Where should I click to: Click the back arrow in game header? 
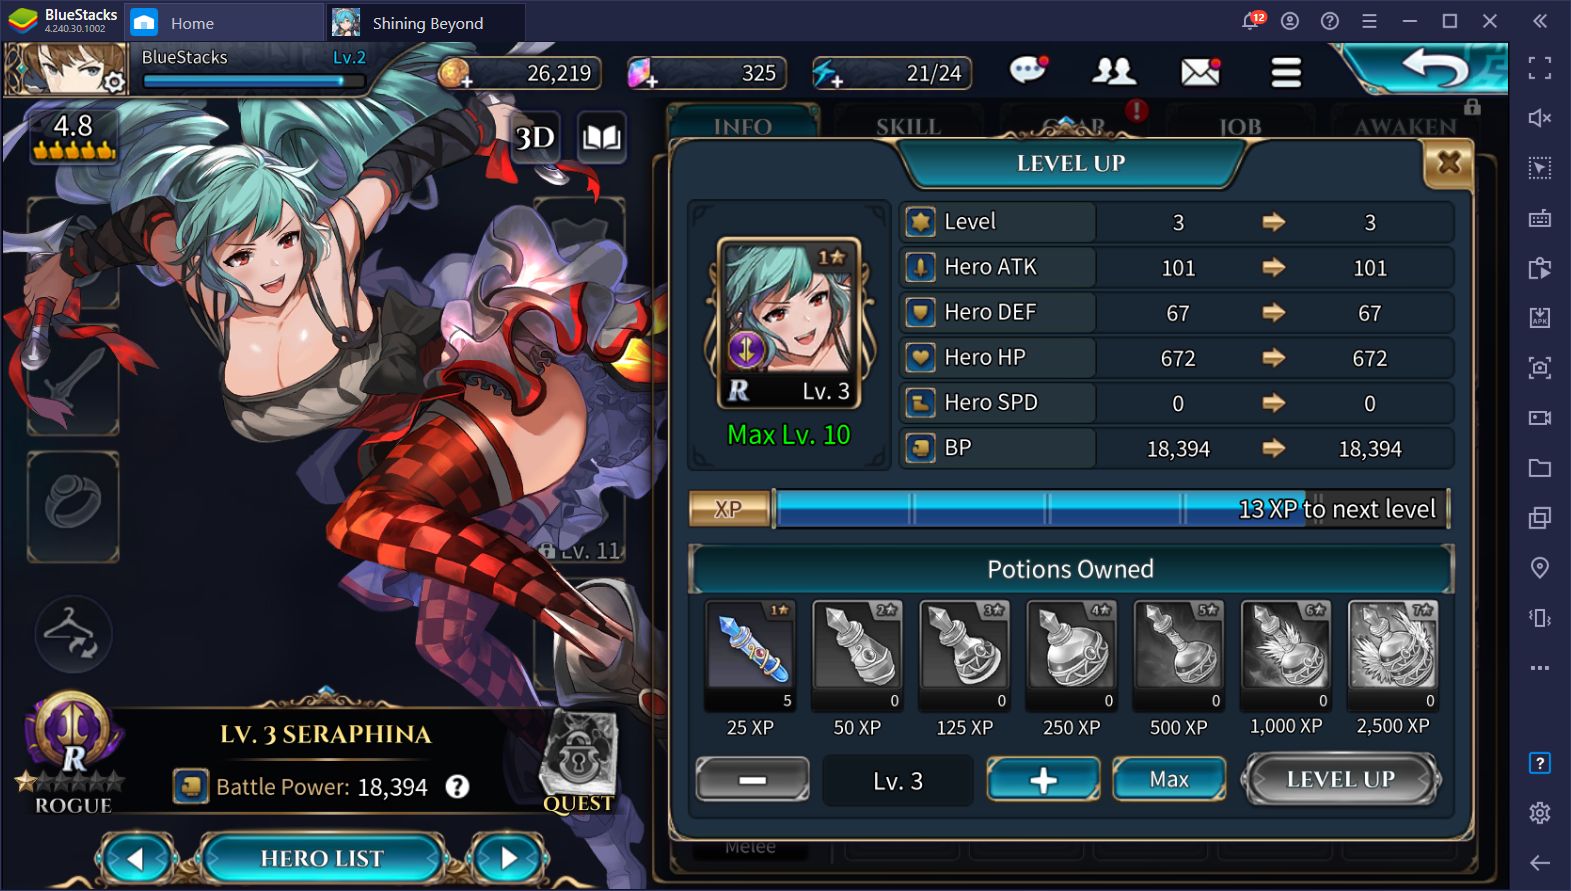pos(1435,68)
